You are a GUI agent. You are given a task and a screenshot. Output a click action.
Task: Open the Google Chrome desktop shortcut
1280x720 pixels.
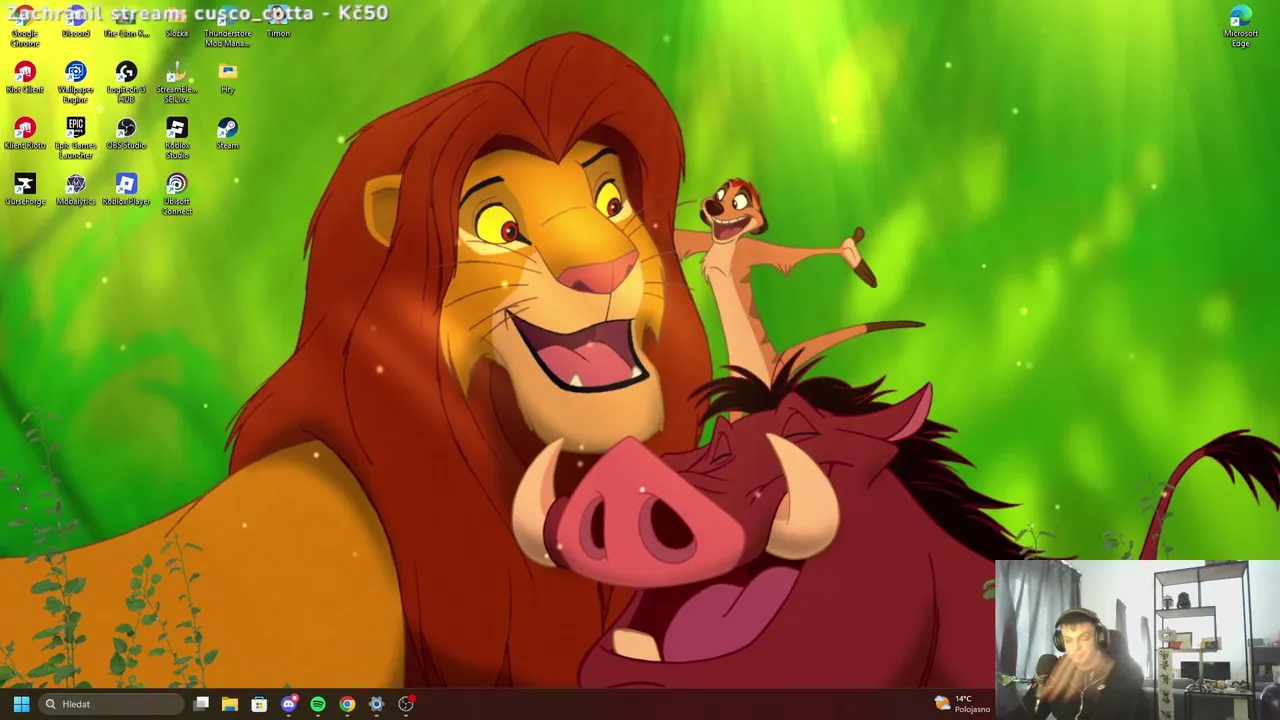(x=25, y=24)
